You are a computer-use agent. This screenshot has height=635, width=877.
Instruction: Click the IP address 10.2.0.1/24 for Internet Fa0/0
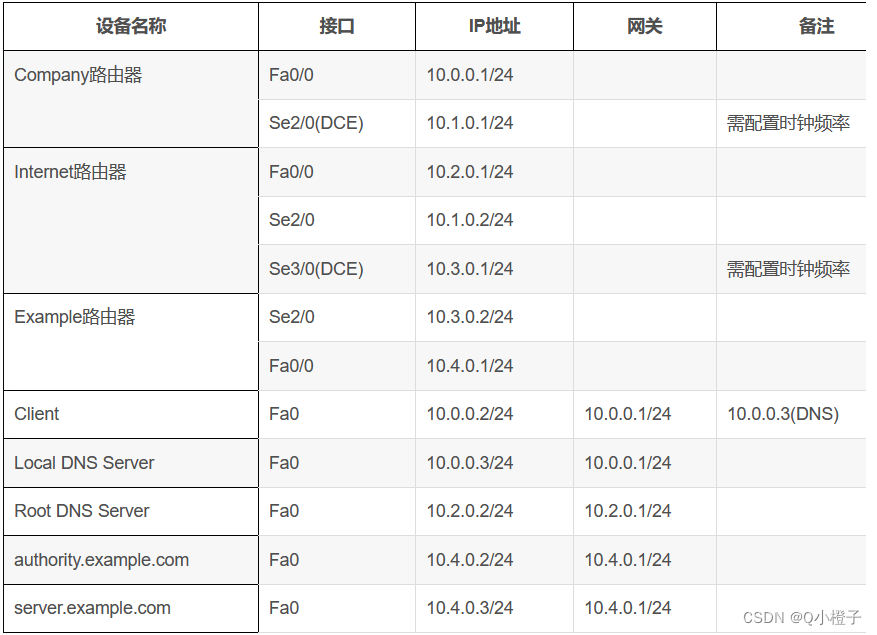point(470,172)
